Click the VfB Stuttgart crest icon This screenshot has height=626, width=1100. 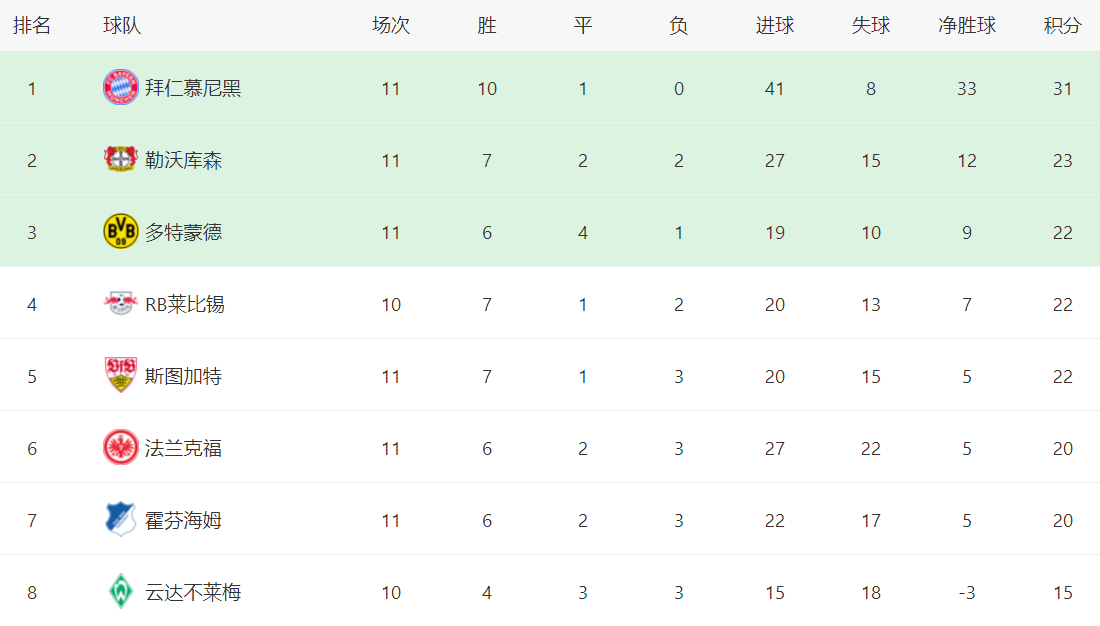pos(121,376)
